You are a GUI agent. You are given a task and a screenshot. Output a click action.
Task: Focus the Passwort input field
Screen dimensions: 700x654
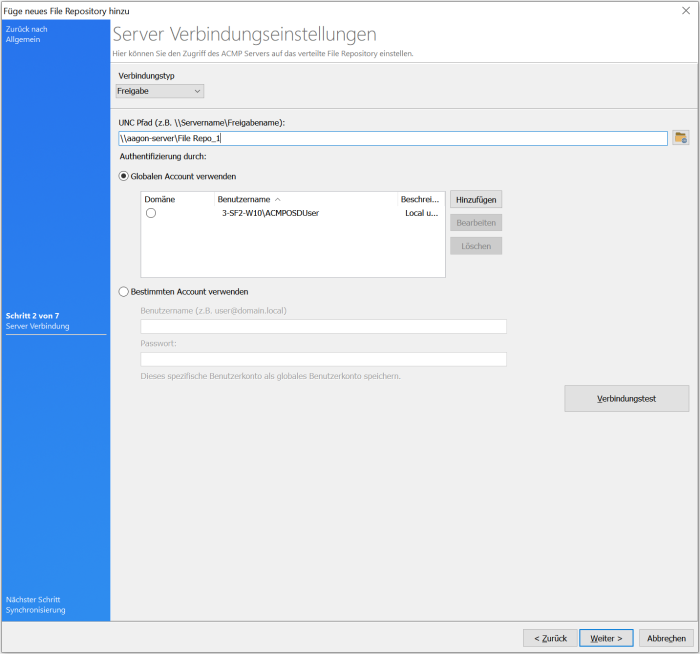[x=323, y=359]
